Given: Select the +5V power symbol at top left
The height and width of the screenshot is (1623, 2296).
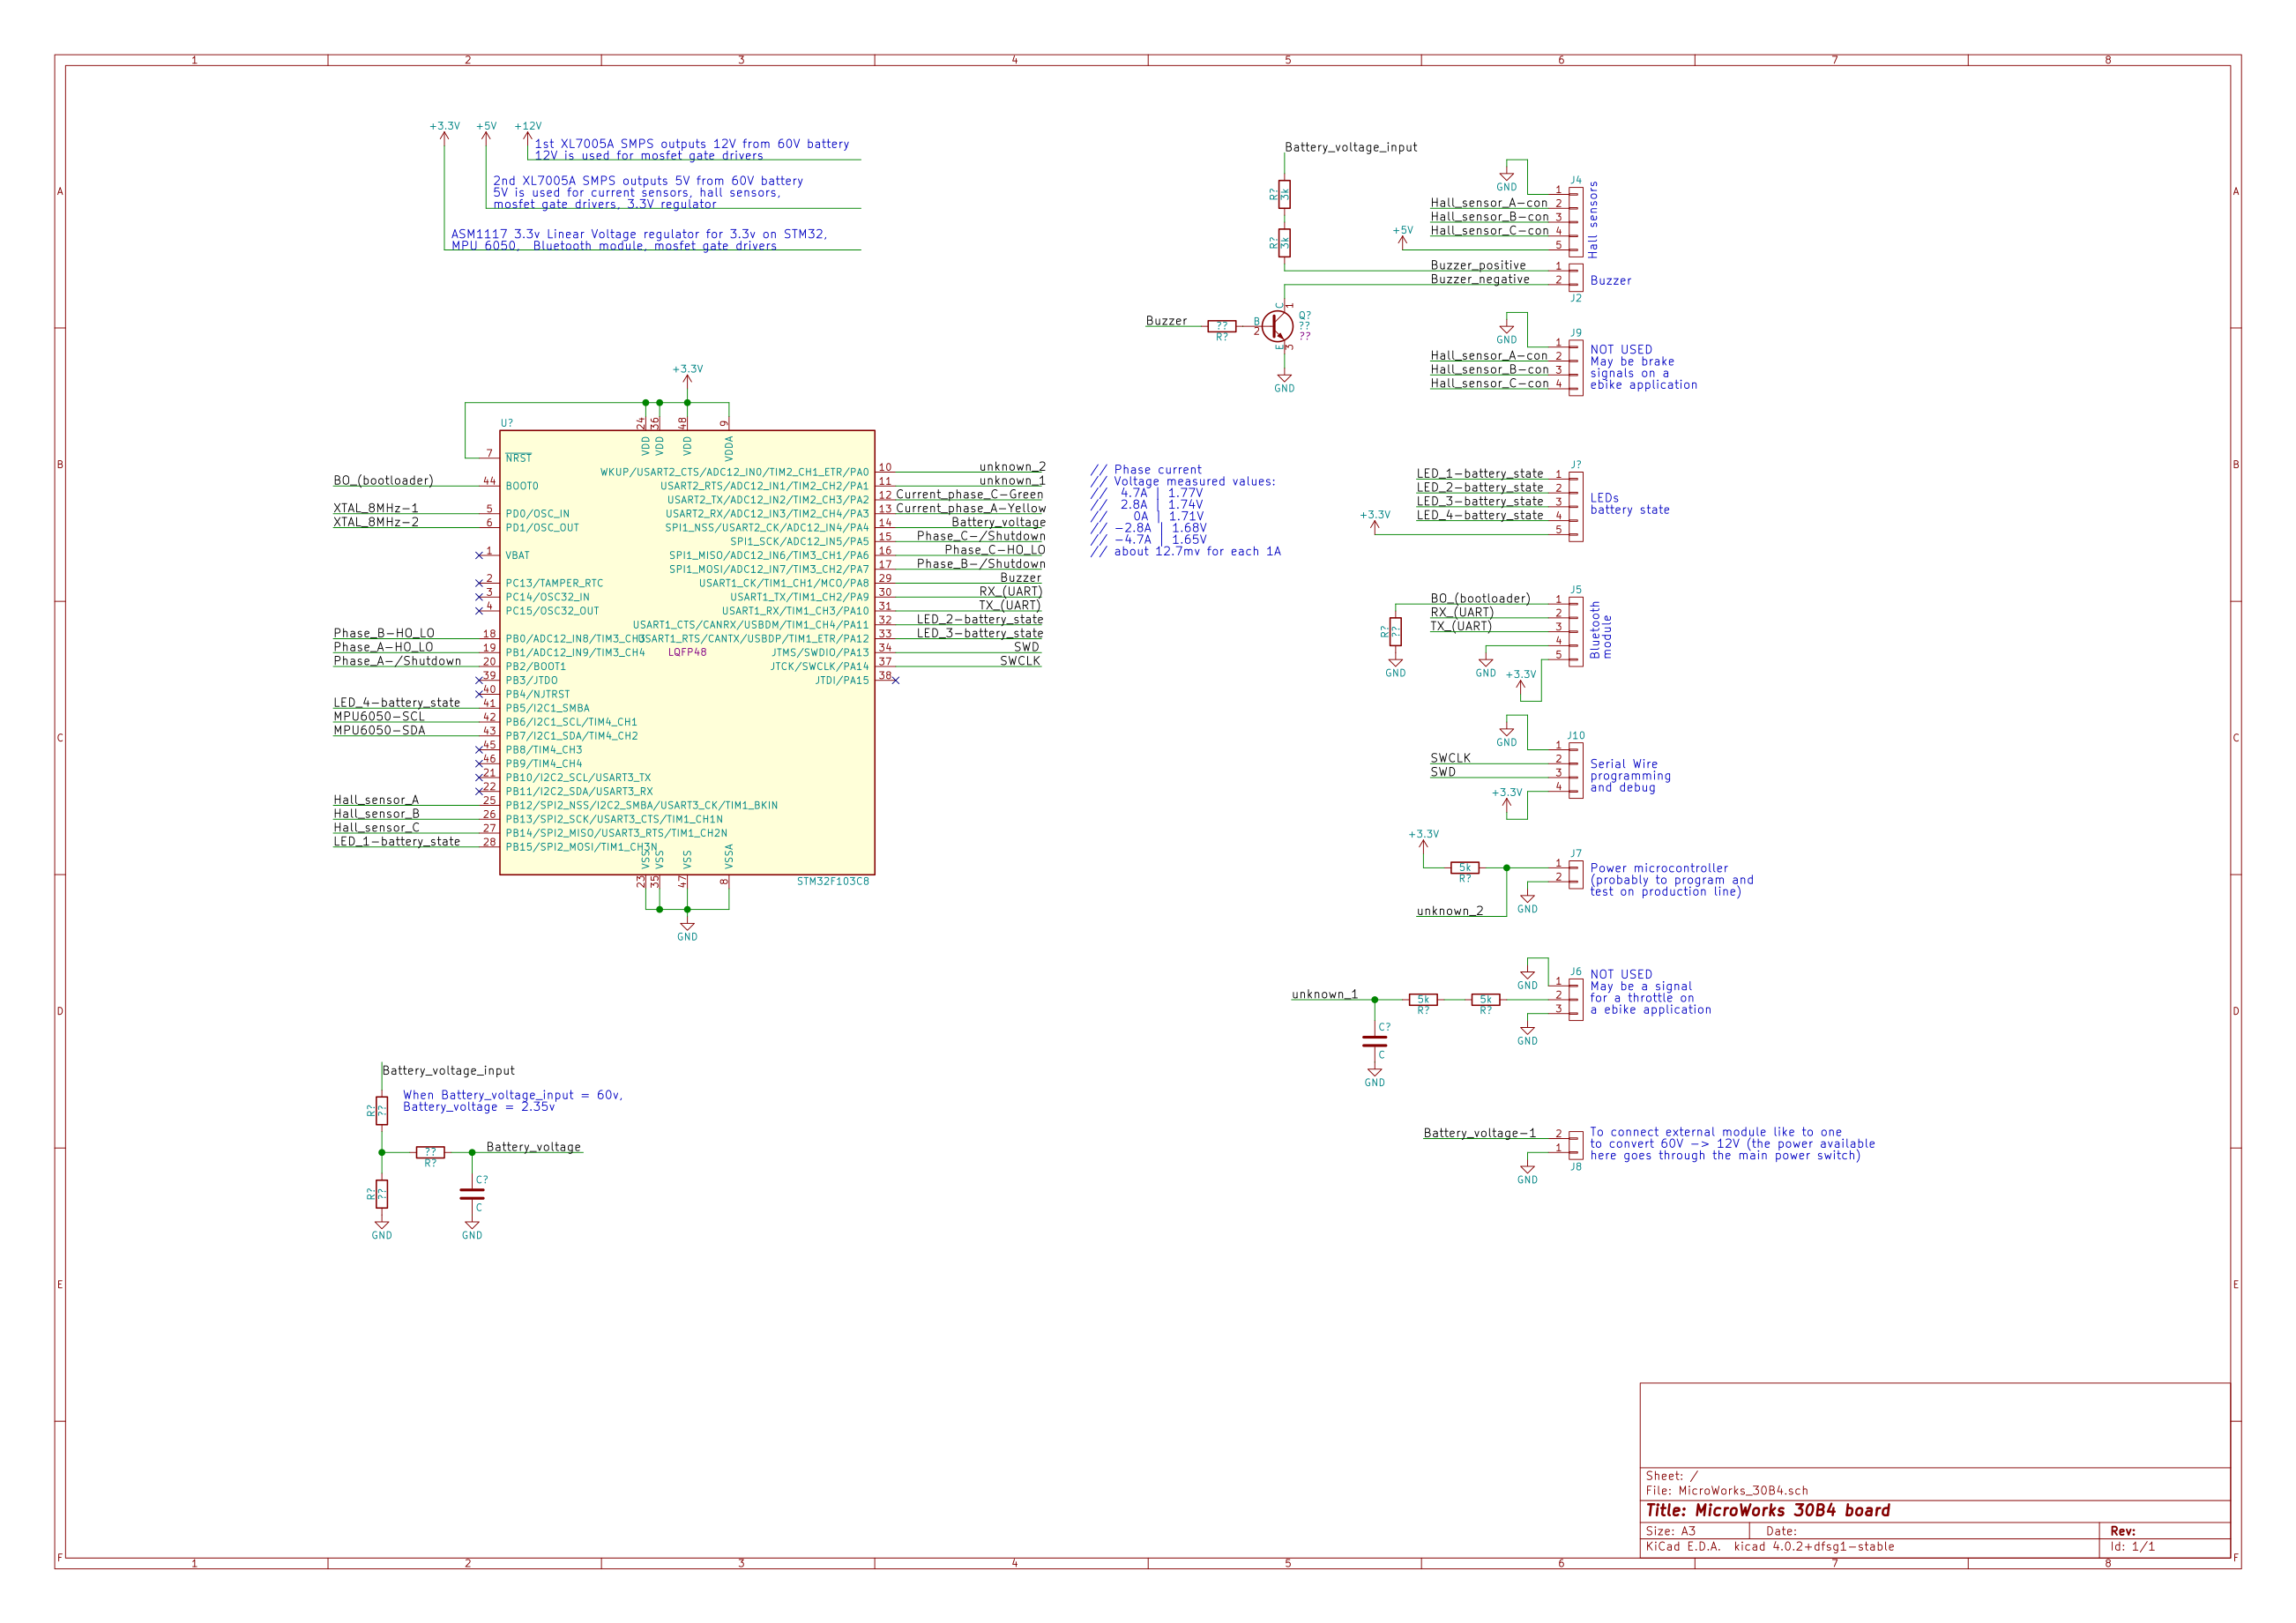Looking at the screenshot, I should click(x=486, y=138).
